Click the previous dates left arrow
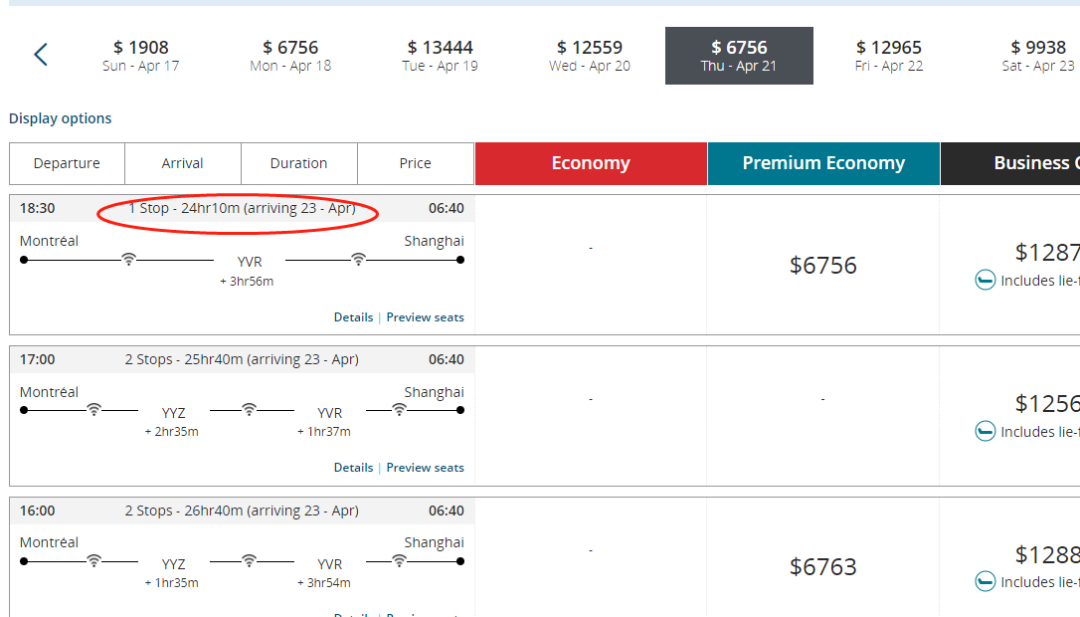The image size is (1080, 617). click(x=40, y=55)
